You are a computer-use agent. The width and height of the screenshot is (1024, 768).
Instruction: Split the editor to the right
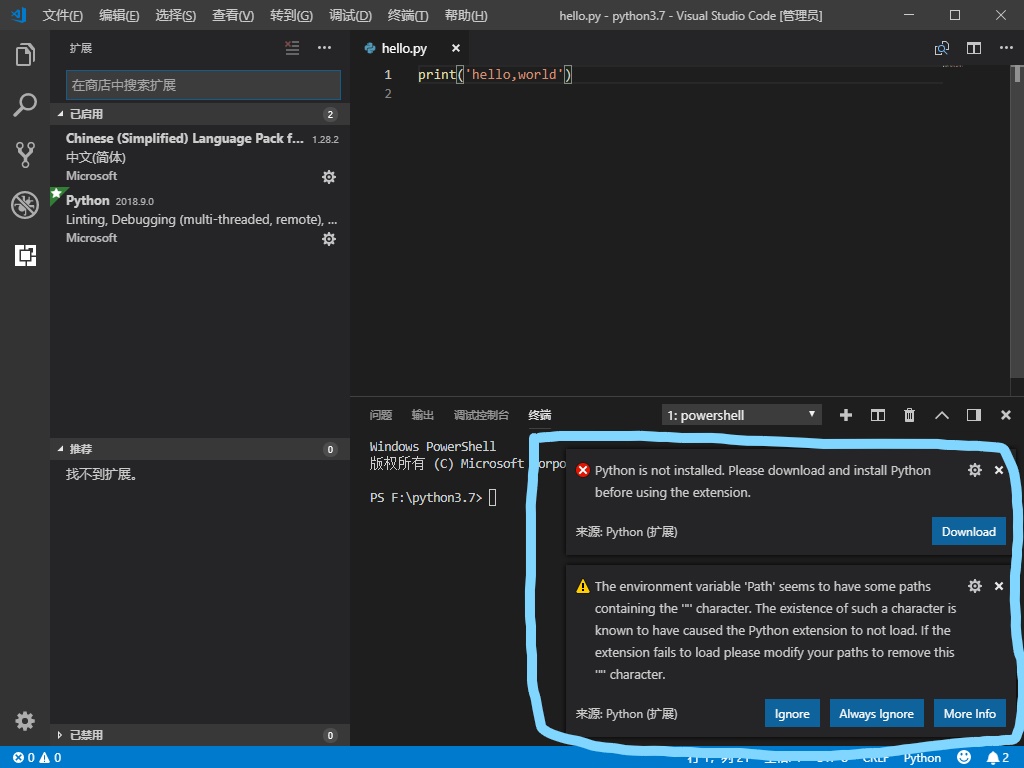[974, 48]
